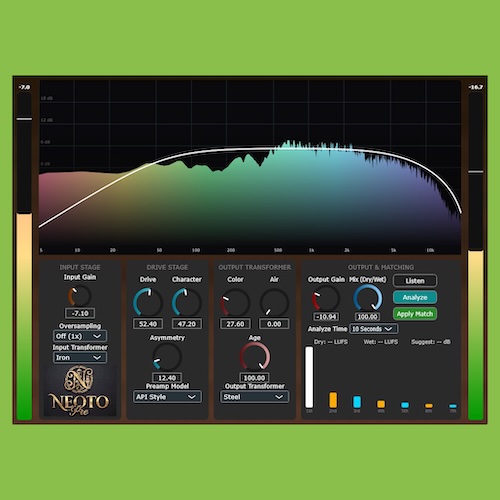Click the Color knob
Viewport: 500px width, 500px height.
click(x=235, y=302)
